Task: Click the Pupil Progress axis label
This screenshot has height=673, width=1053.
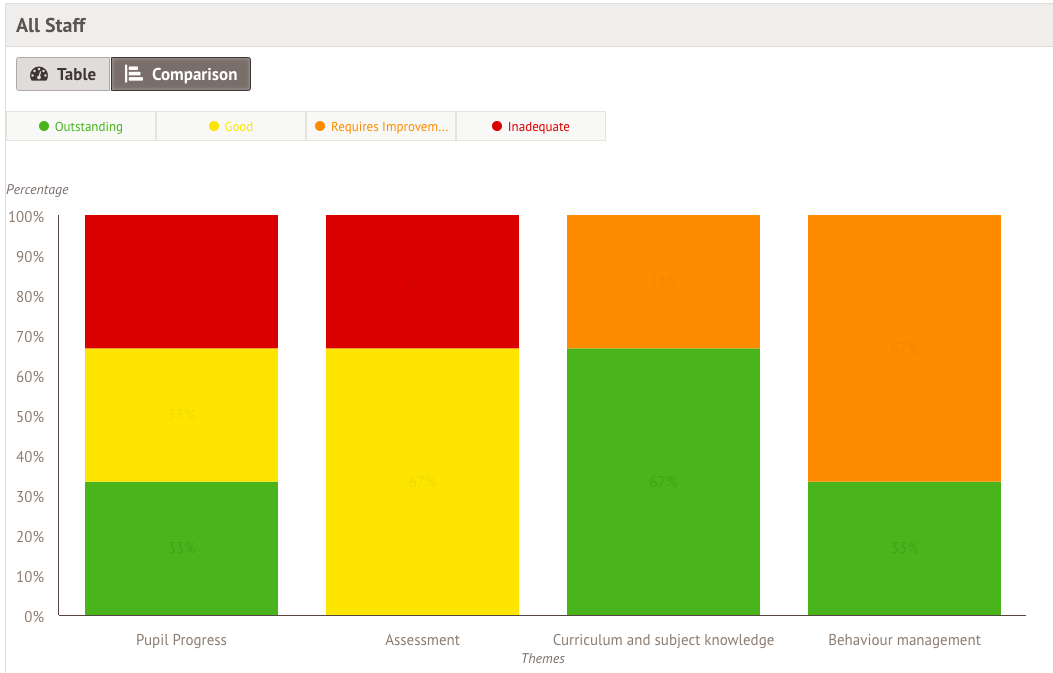Action: [181, 640]
